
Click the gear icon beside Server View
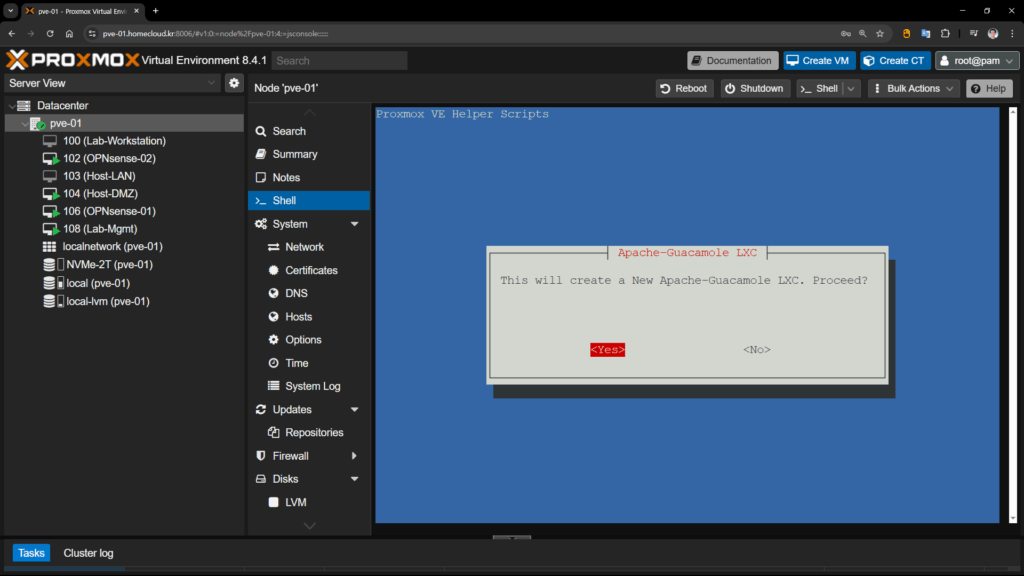pos(234,83)
